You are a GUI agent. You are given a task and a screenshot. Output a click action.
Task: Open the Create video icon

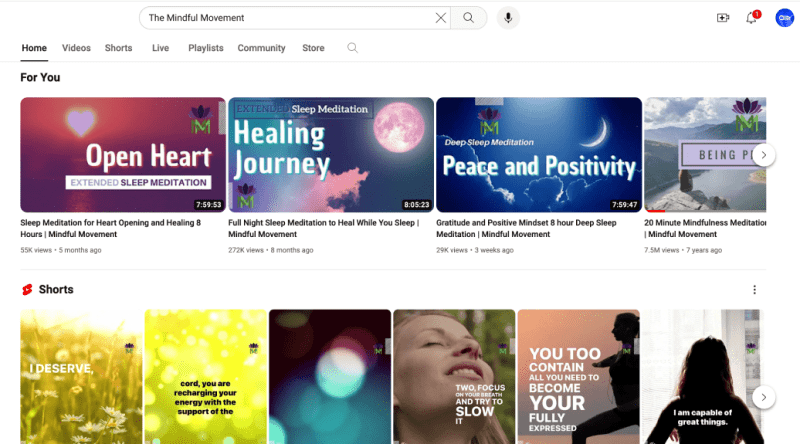coord(722,18)
